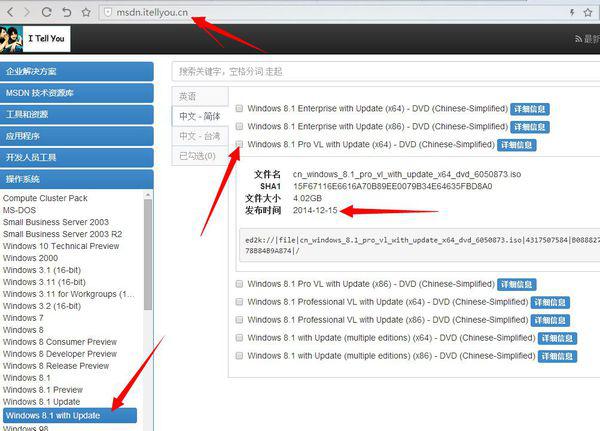Screen dimensions: 600x431
Task: Check Windows 8.1 Enterprise with Update (x86)
Action: click(239, 126)
